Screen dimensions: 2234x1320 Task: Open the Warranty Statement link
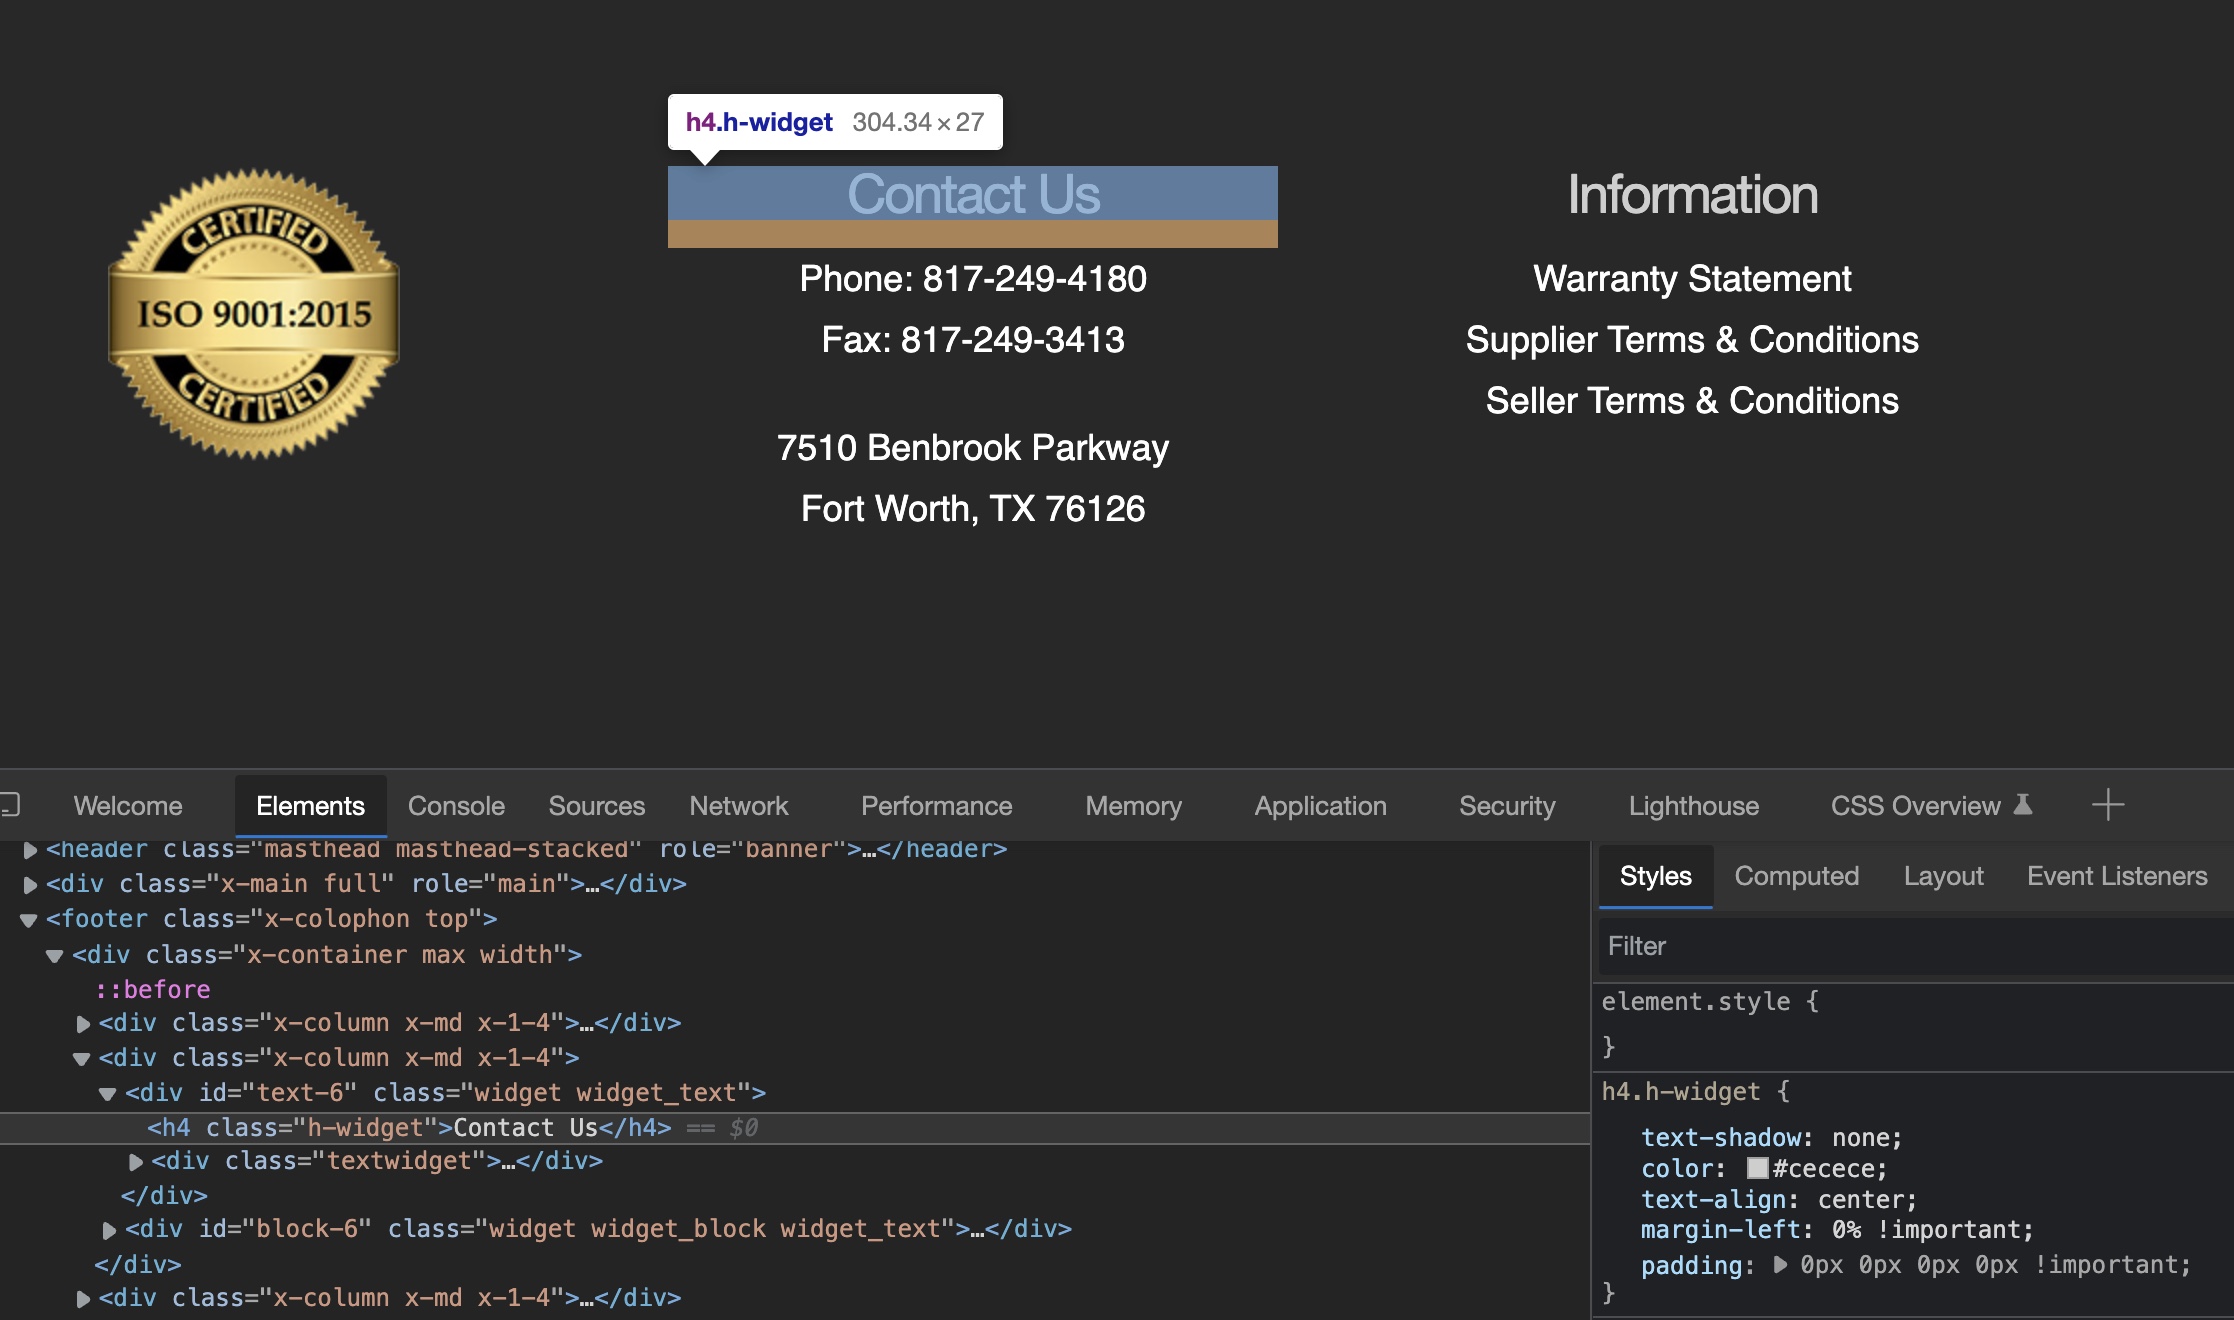coord(1692,279)
